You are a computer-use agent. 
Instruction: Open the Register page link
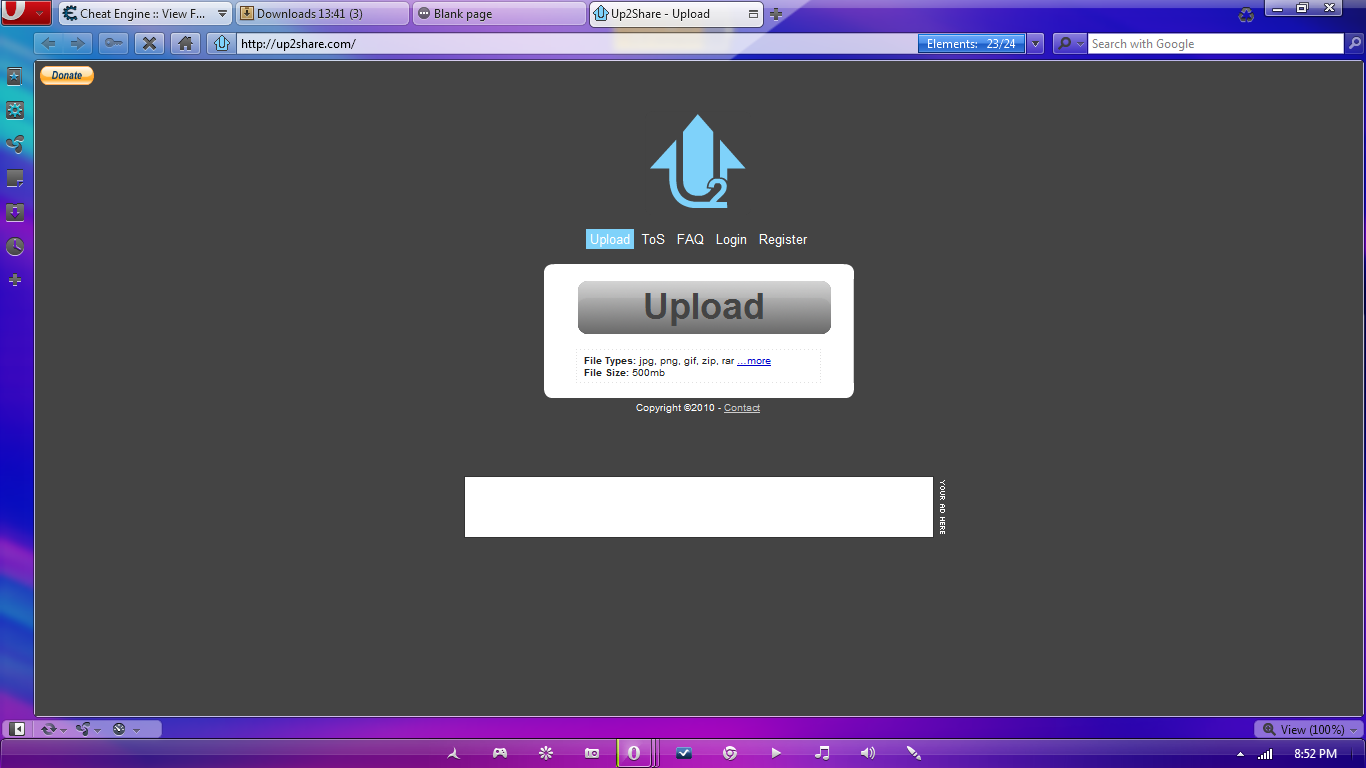782,239
